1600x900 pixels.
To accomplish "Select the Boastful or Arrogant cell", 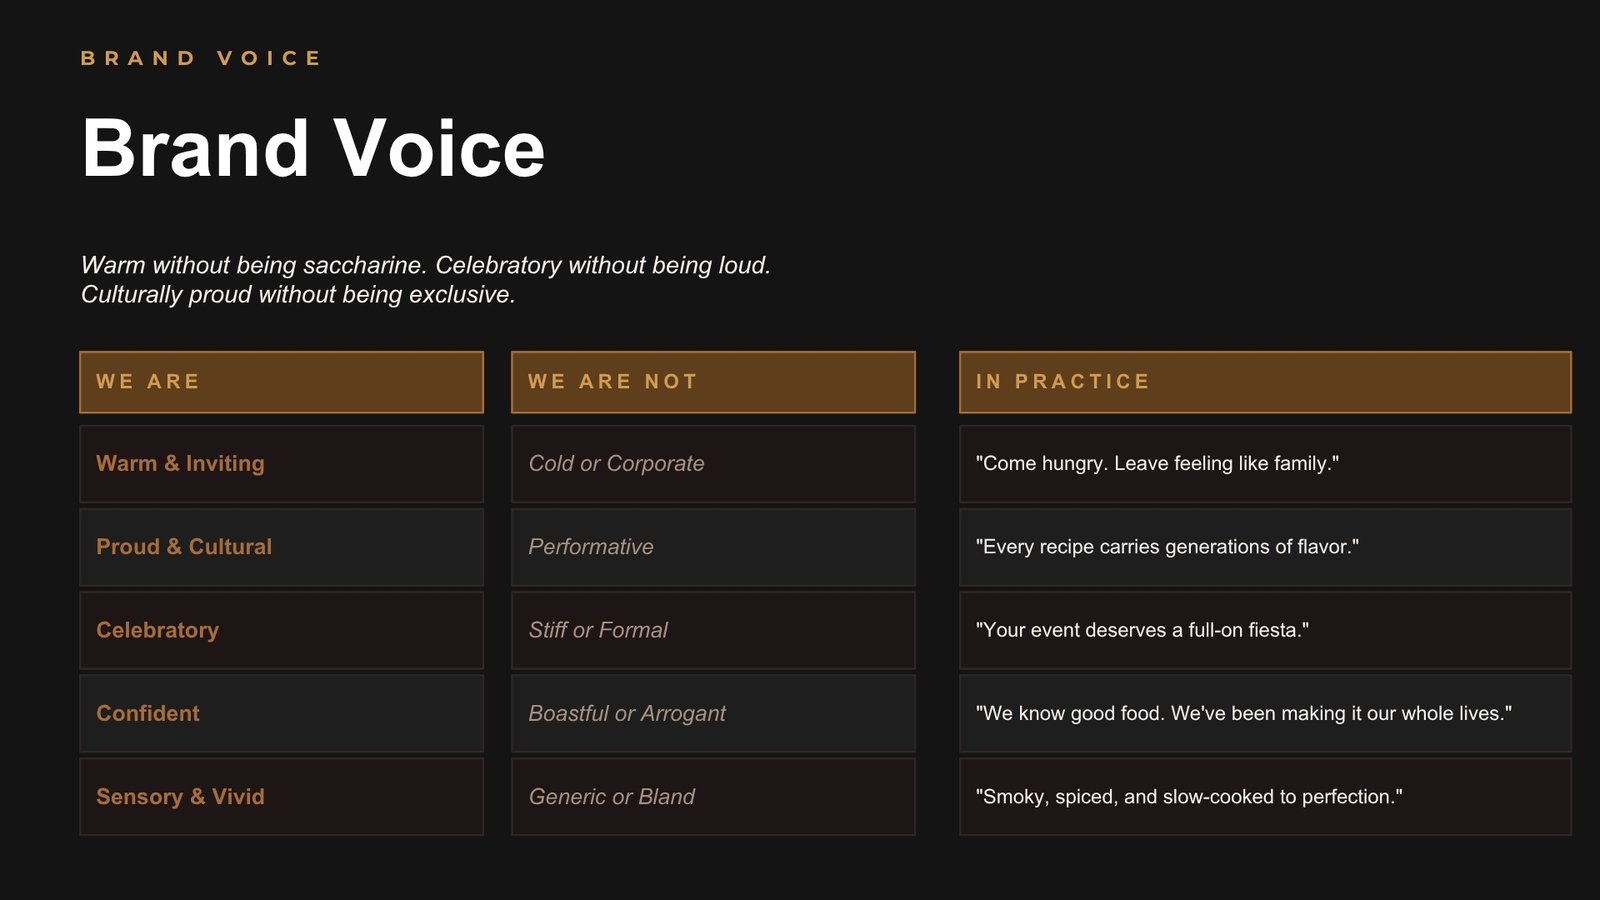I will 713,713.
